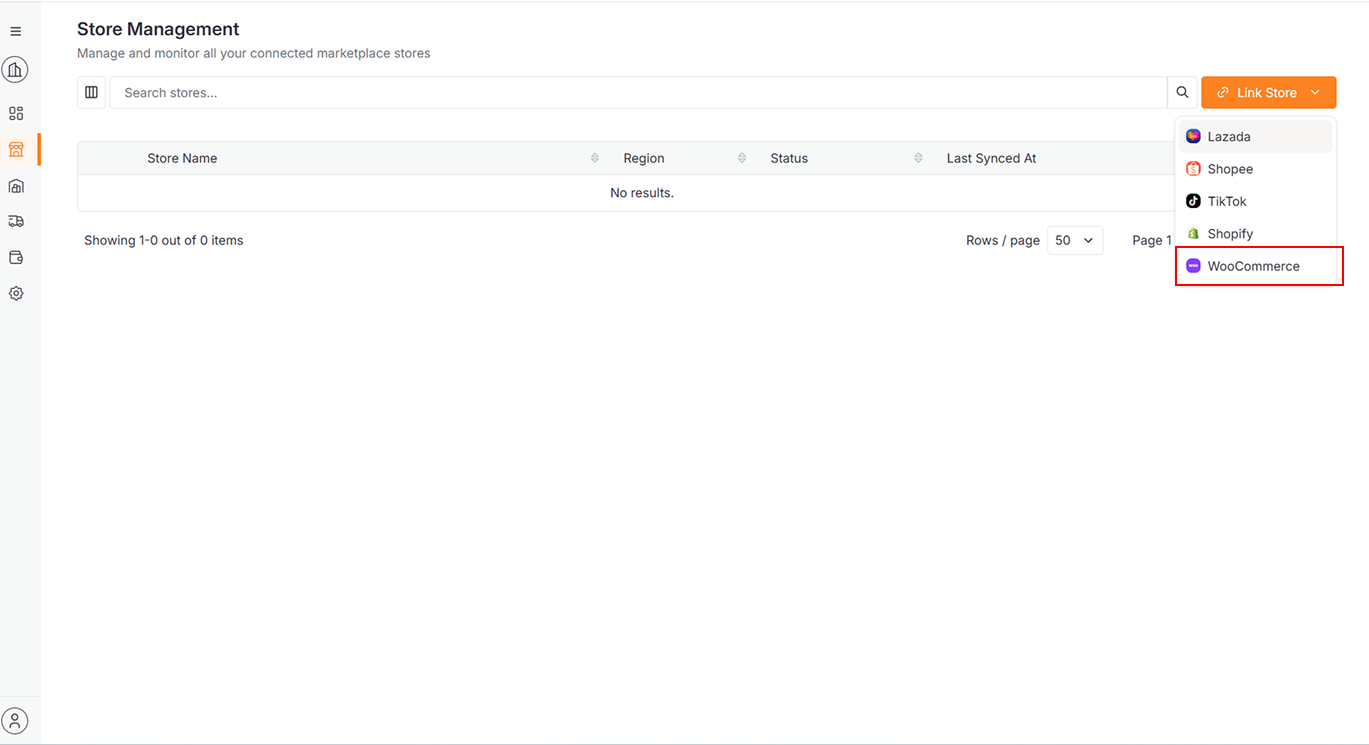Open the warehouse icon in the sidebar
The image size is (1369, 745).
tap(16, 186)
